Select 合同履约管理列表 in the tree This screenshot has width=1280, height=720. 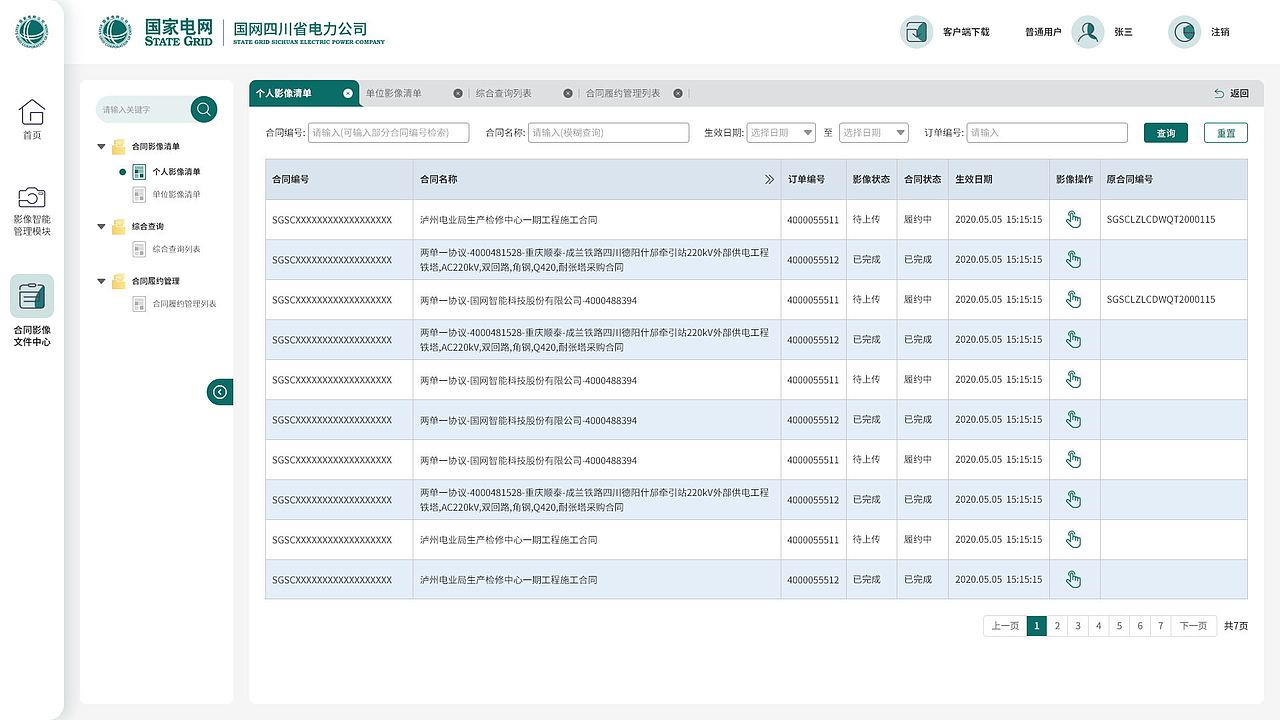(184, 304)
